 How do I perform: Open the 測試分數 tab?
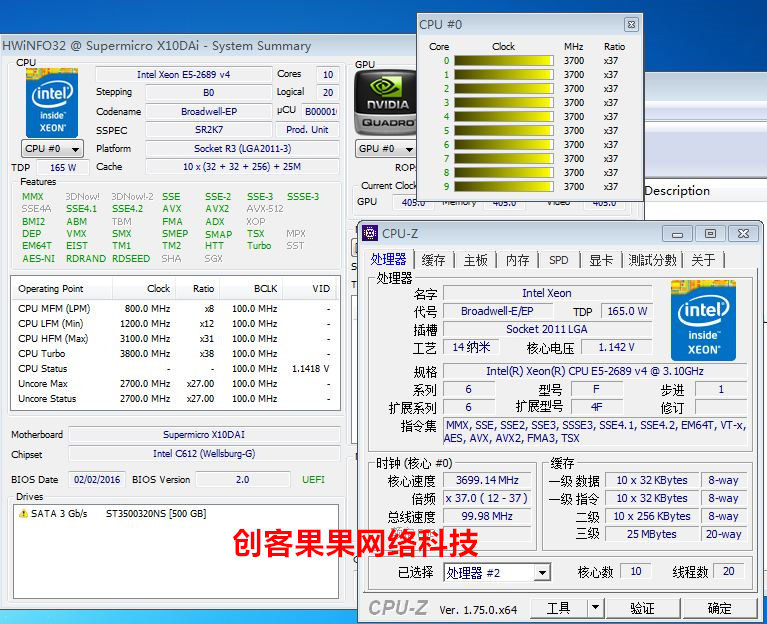pyautogui.click(x=652, y=260)
